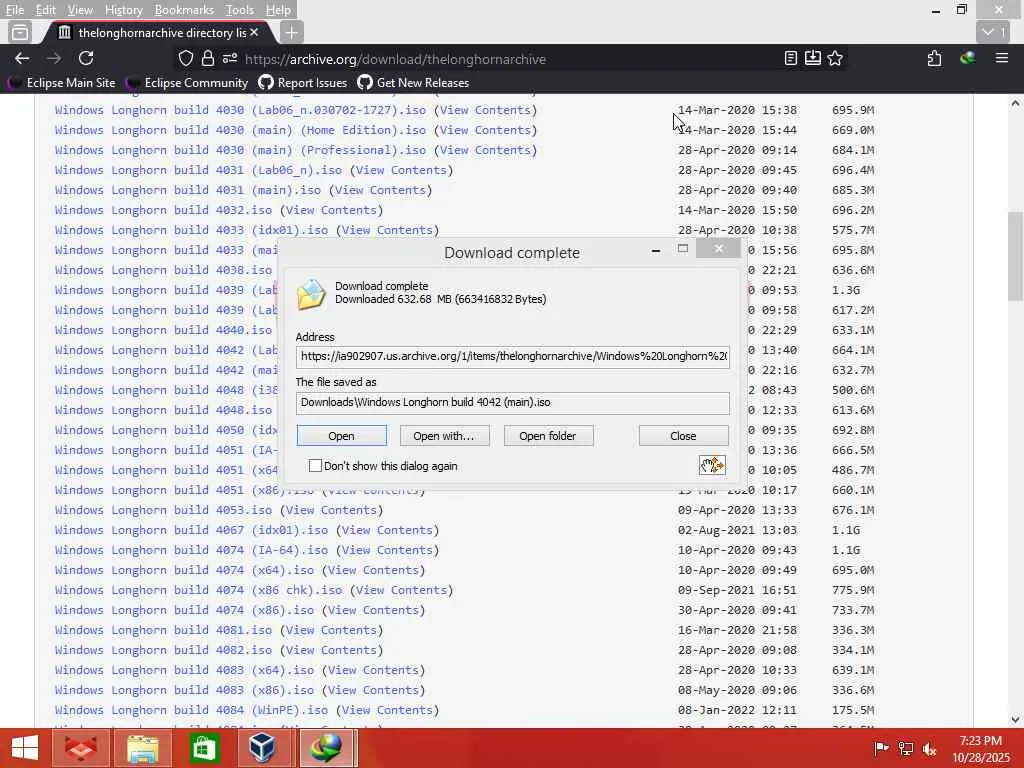Open the Windows Store taskbar icon
This screenshot has width=1024, height=768.
point(204,748)
